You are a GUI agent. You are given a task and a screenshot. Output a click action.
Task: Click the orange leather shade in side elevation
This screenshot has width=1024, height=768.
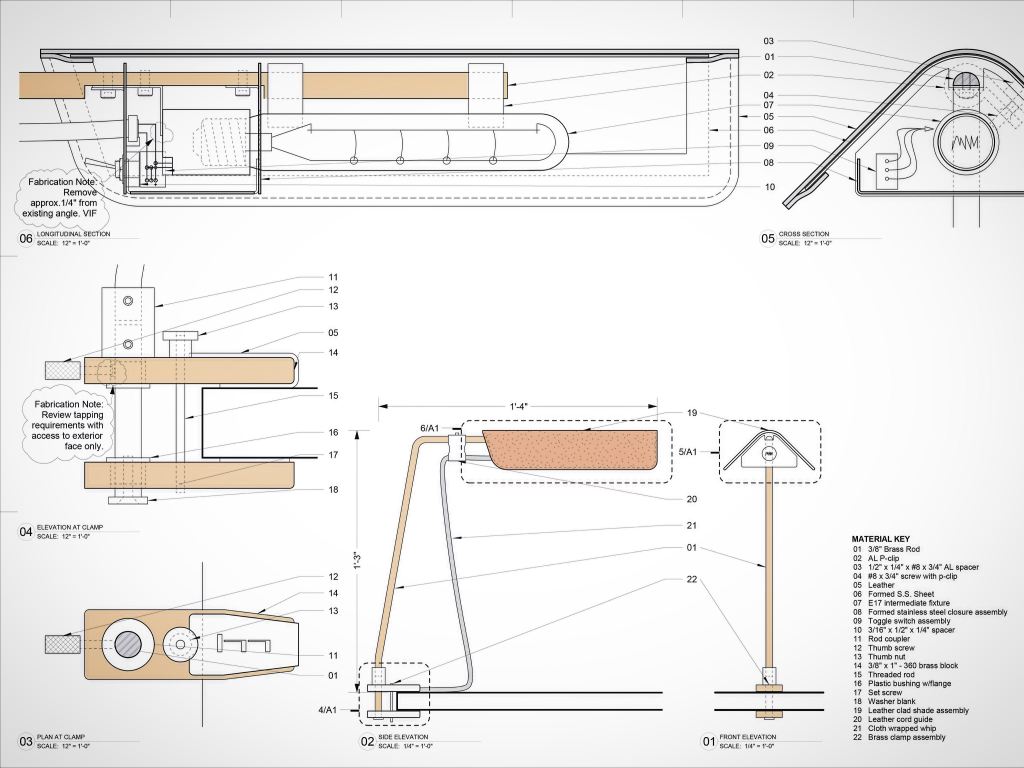pos(570,450)
